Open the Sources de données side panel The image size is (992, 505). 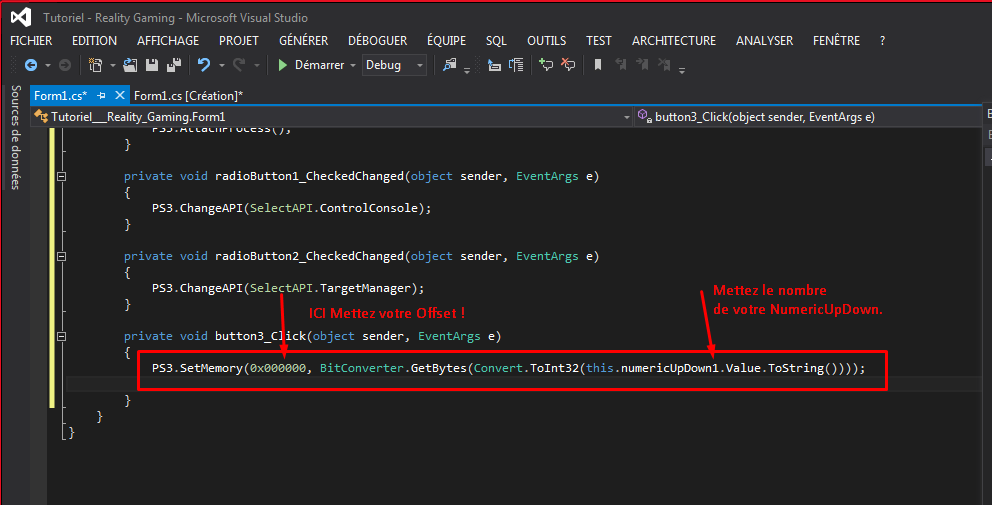pos(16,137)
